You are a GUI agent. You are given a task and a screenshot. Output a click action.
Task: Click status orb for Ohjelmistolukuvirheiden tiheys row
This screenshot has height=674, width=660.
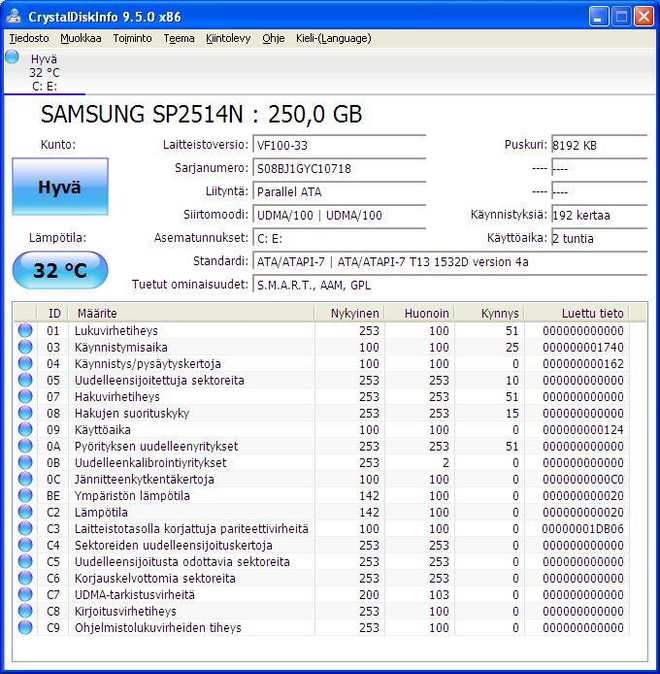[x=25, y=628]
